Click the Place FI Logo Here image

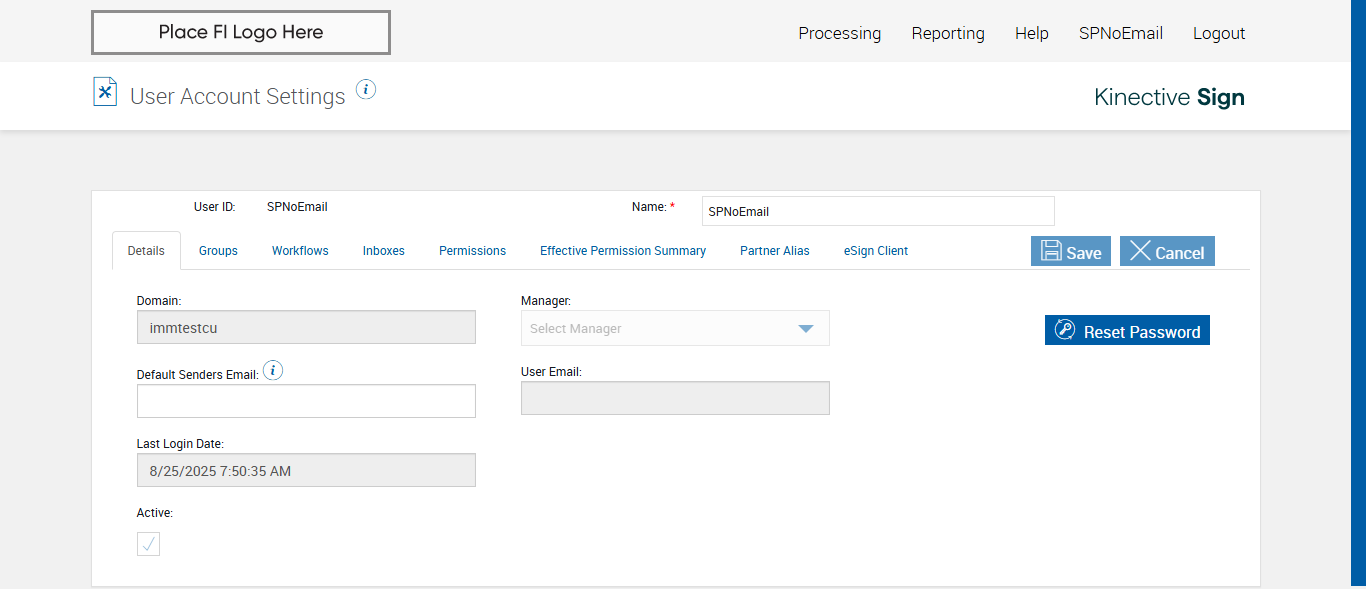tap(241, 33)
